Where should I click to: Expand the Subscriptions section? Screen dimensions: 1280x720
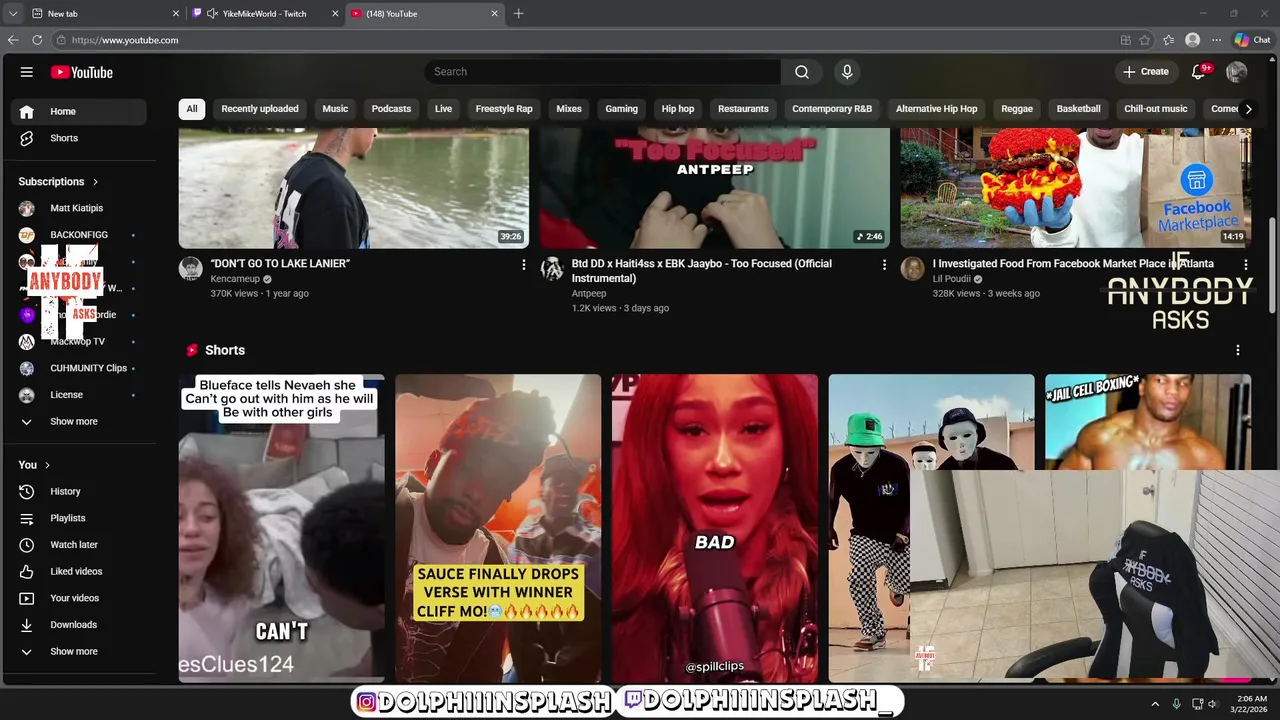pos(58,181)
